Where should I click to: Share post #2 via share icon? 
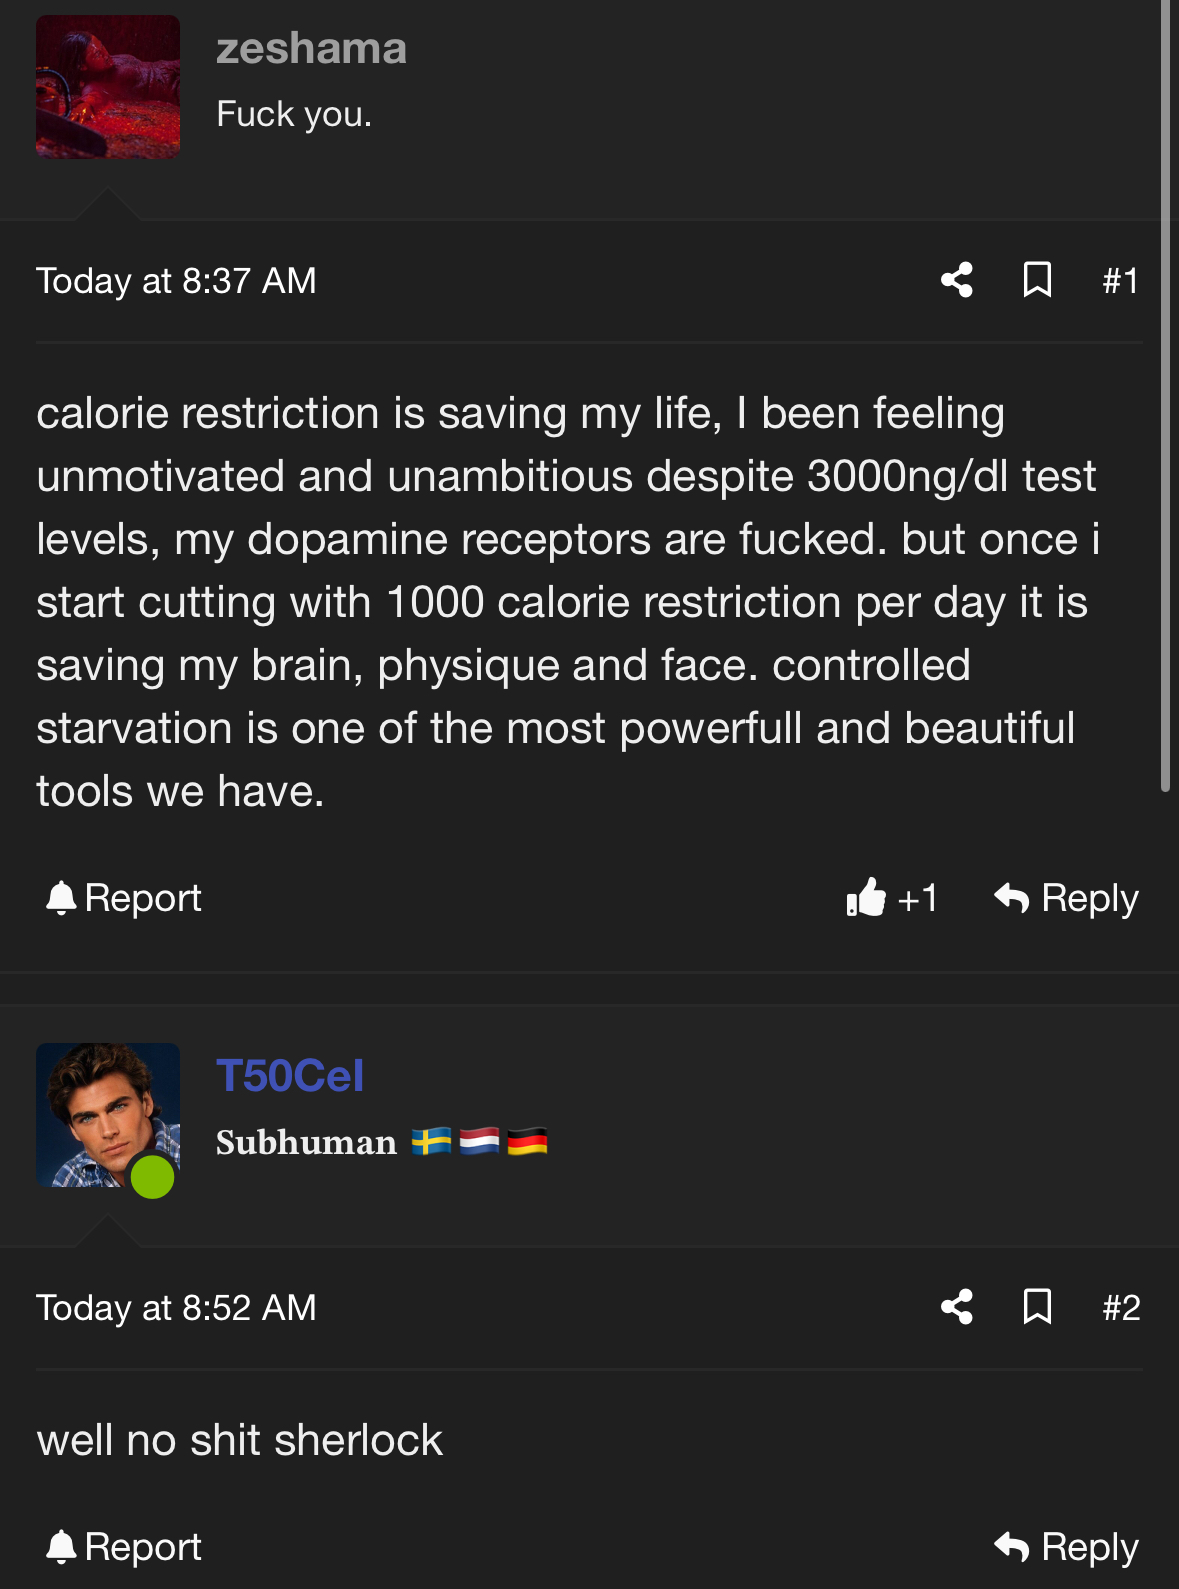[x=957, y=1307]
